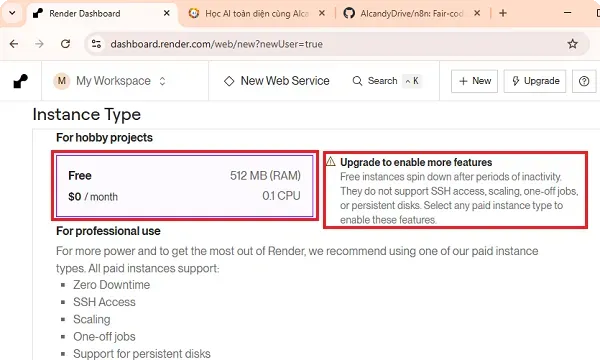The width and height of the screenshot is (600, 360).
Task: Minimize the browser window
Action: click(567, 13)
